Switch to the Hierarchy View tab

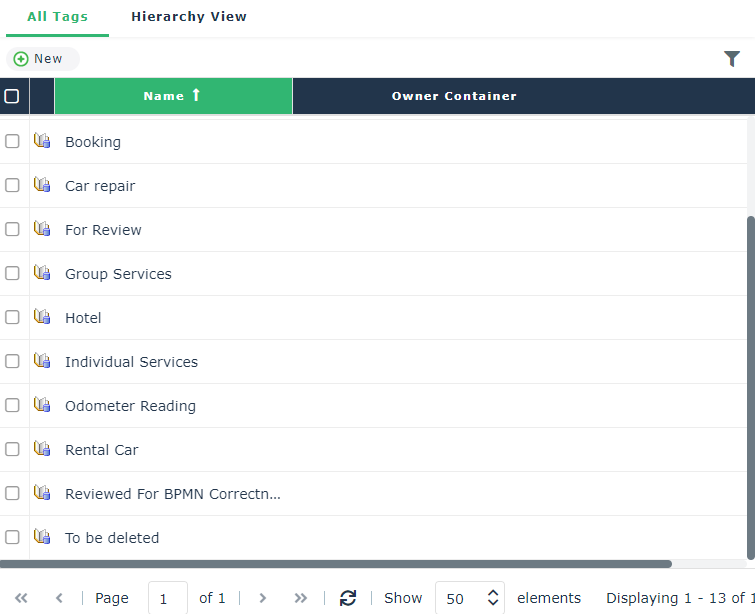coord(189,17)
